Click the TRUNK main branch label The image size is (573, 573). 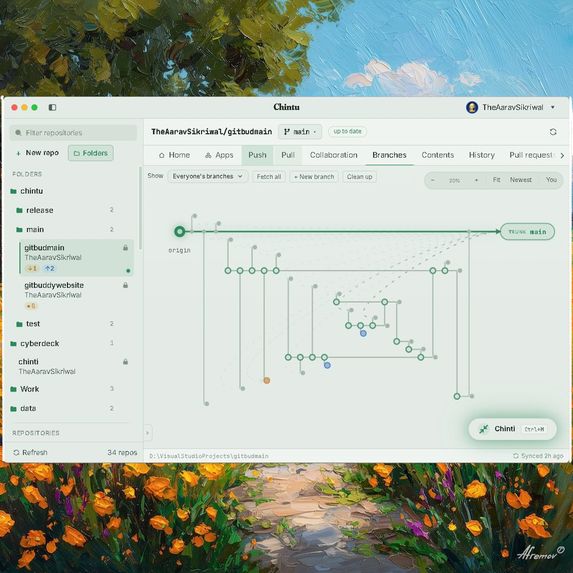(x=527, y=232)
